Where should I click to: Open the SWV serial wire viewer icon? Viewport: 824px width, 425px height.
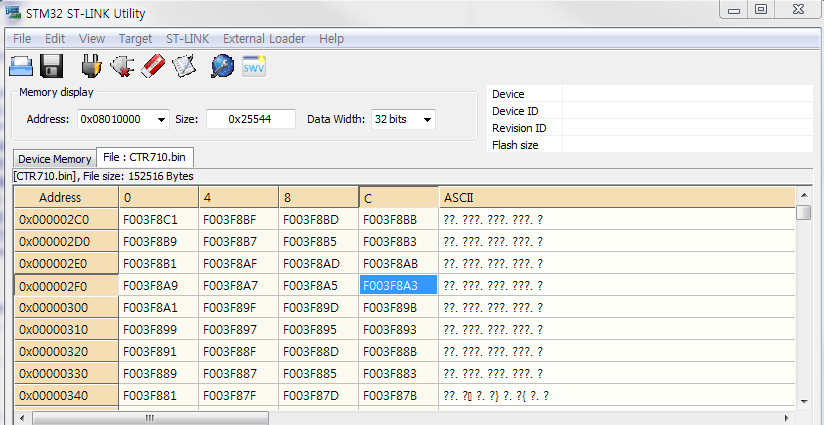[x=254, y=66]
